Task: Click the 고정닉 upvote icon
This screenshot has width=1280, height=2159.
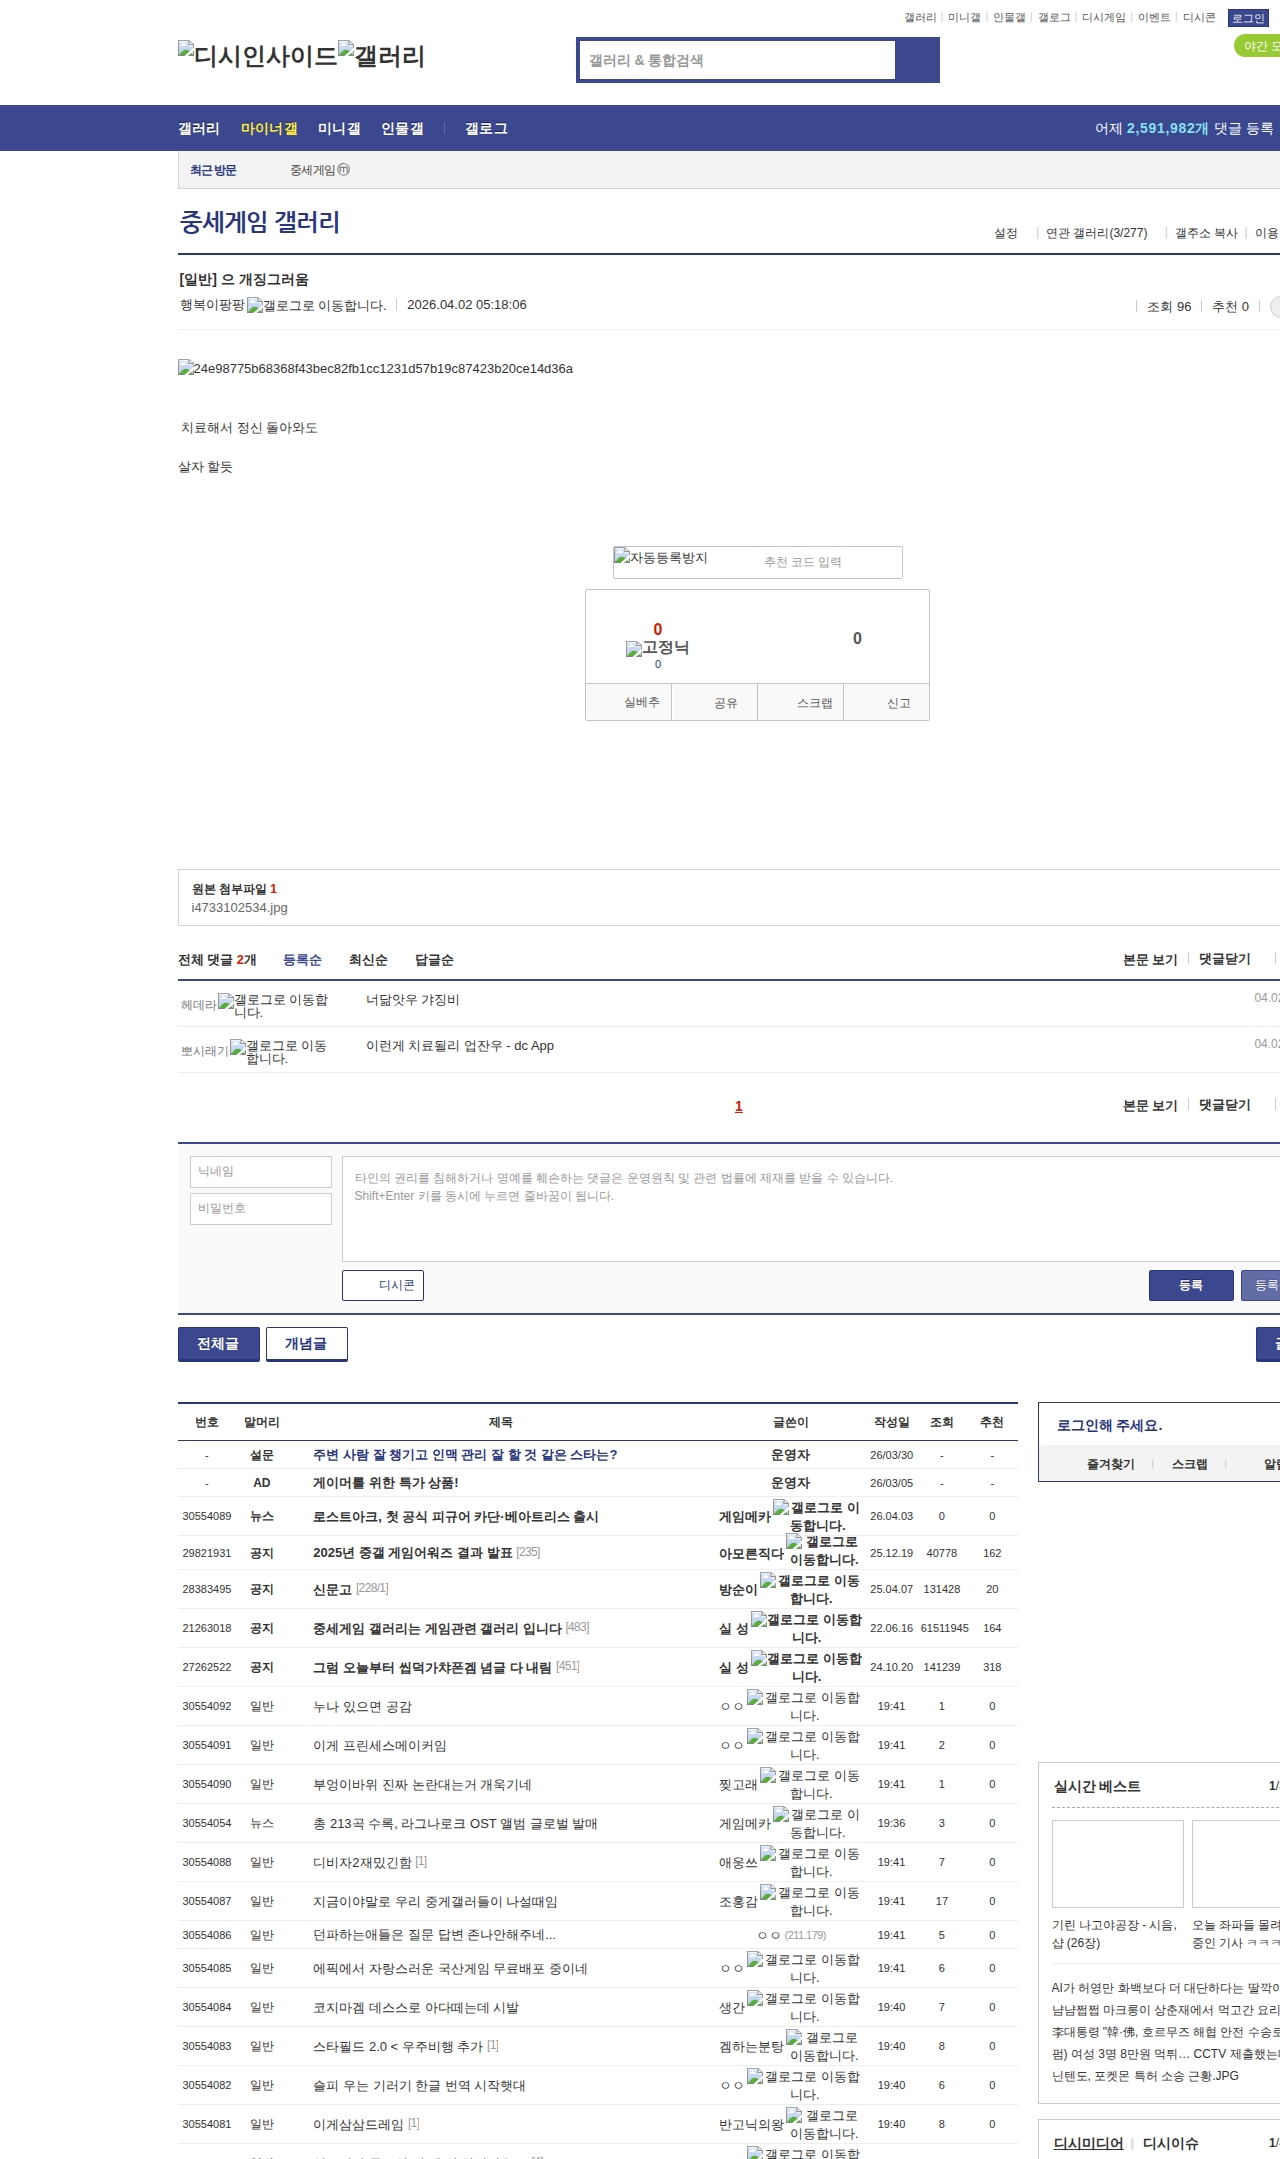Action: click(x=657, y=648)
